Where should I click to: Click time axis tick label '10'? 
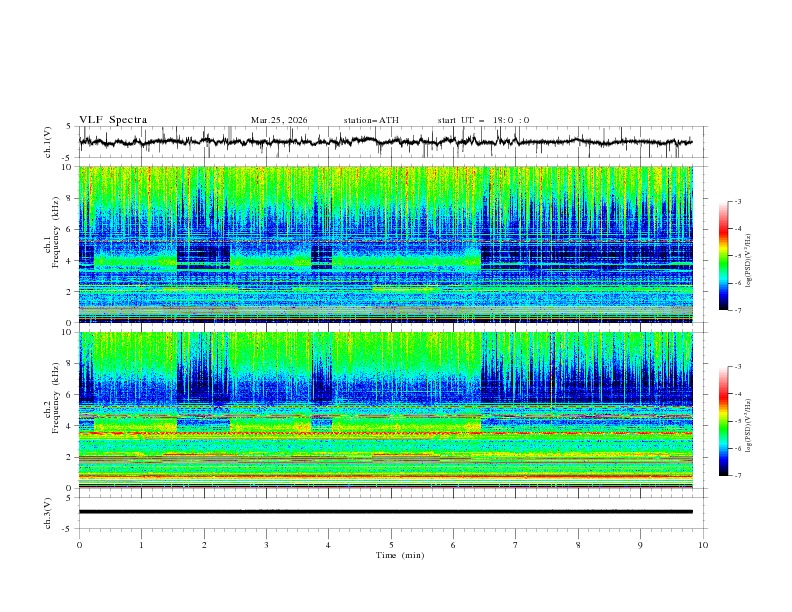pyautogui.click(x=703, y=545)
